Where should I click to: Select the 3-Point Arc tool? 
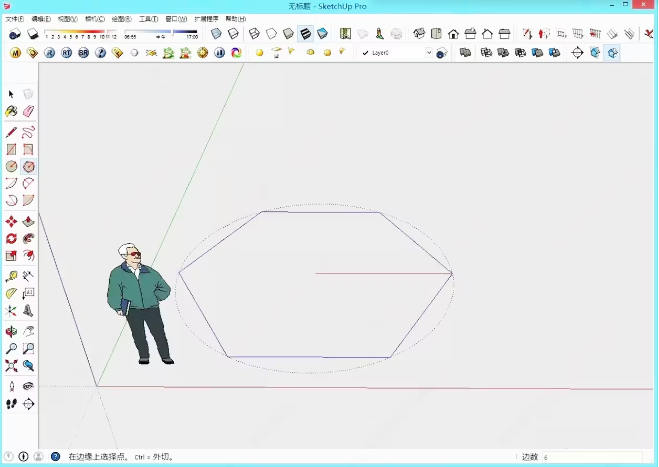[11, 200]
